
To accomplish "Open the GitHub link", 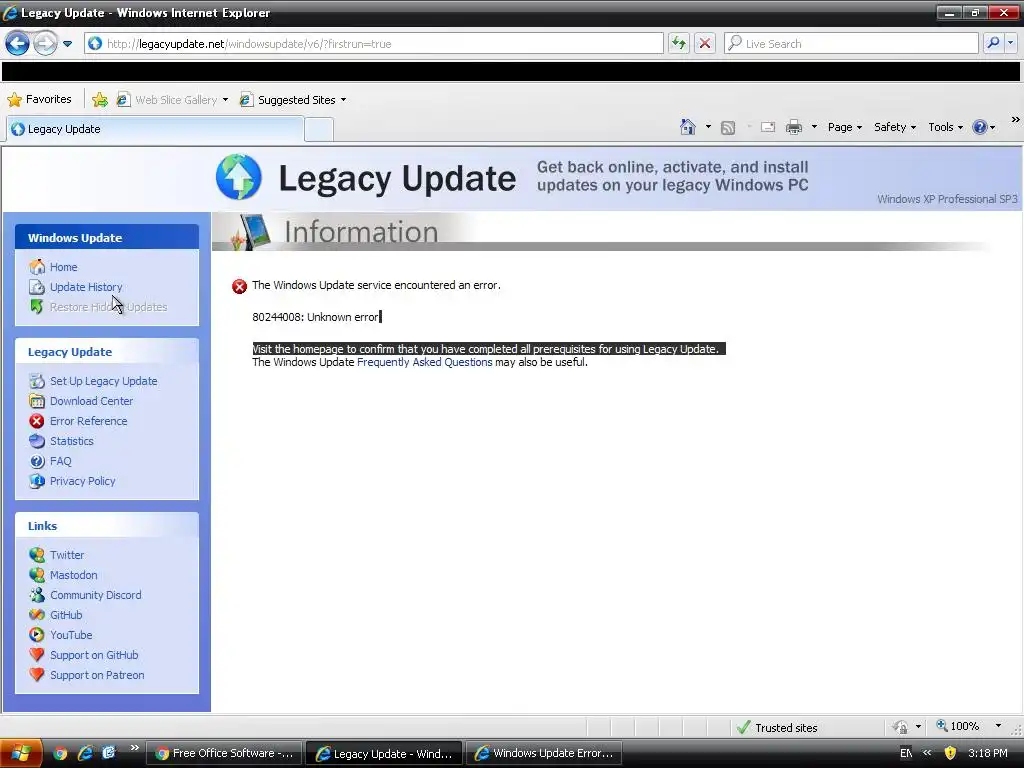I will click(x=66, y=615).
